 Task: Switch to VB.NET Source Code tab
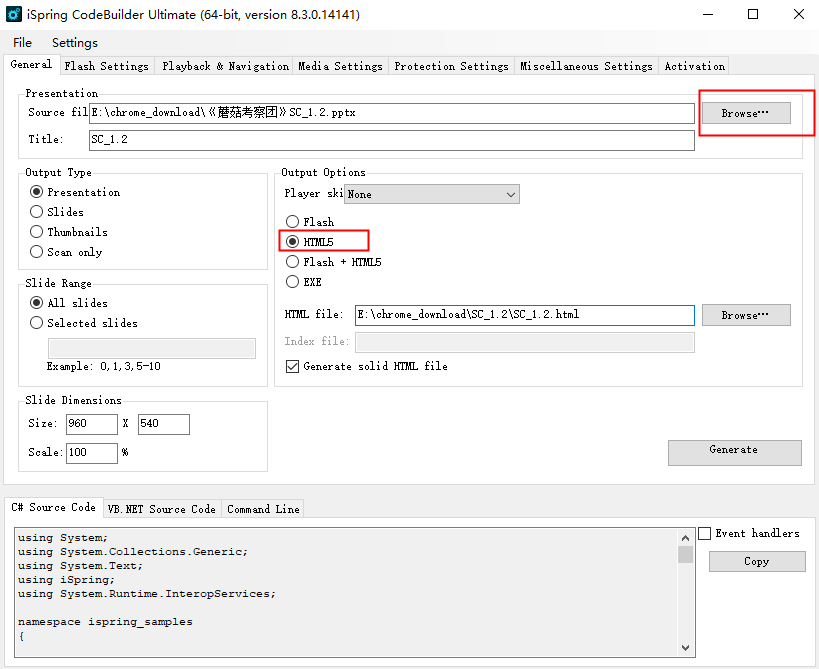pos(162,509)
